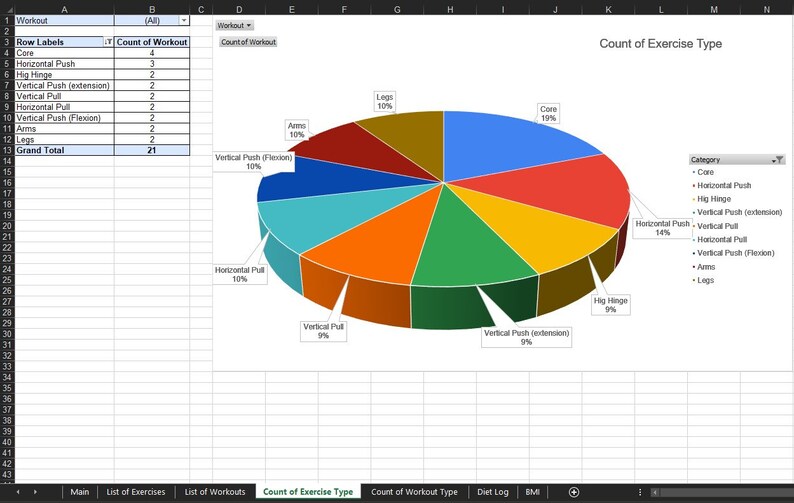Select the Core 19% data label
This screenshot has height=503, width=794.
point(548,113)
